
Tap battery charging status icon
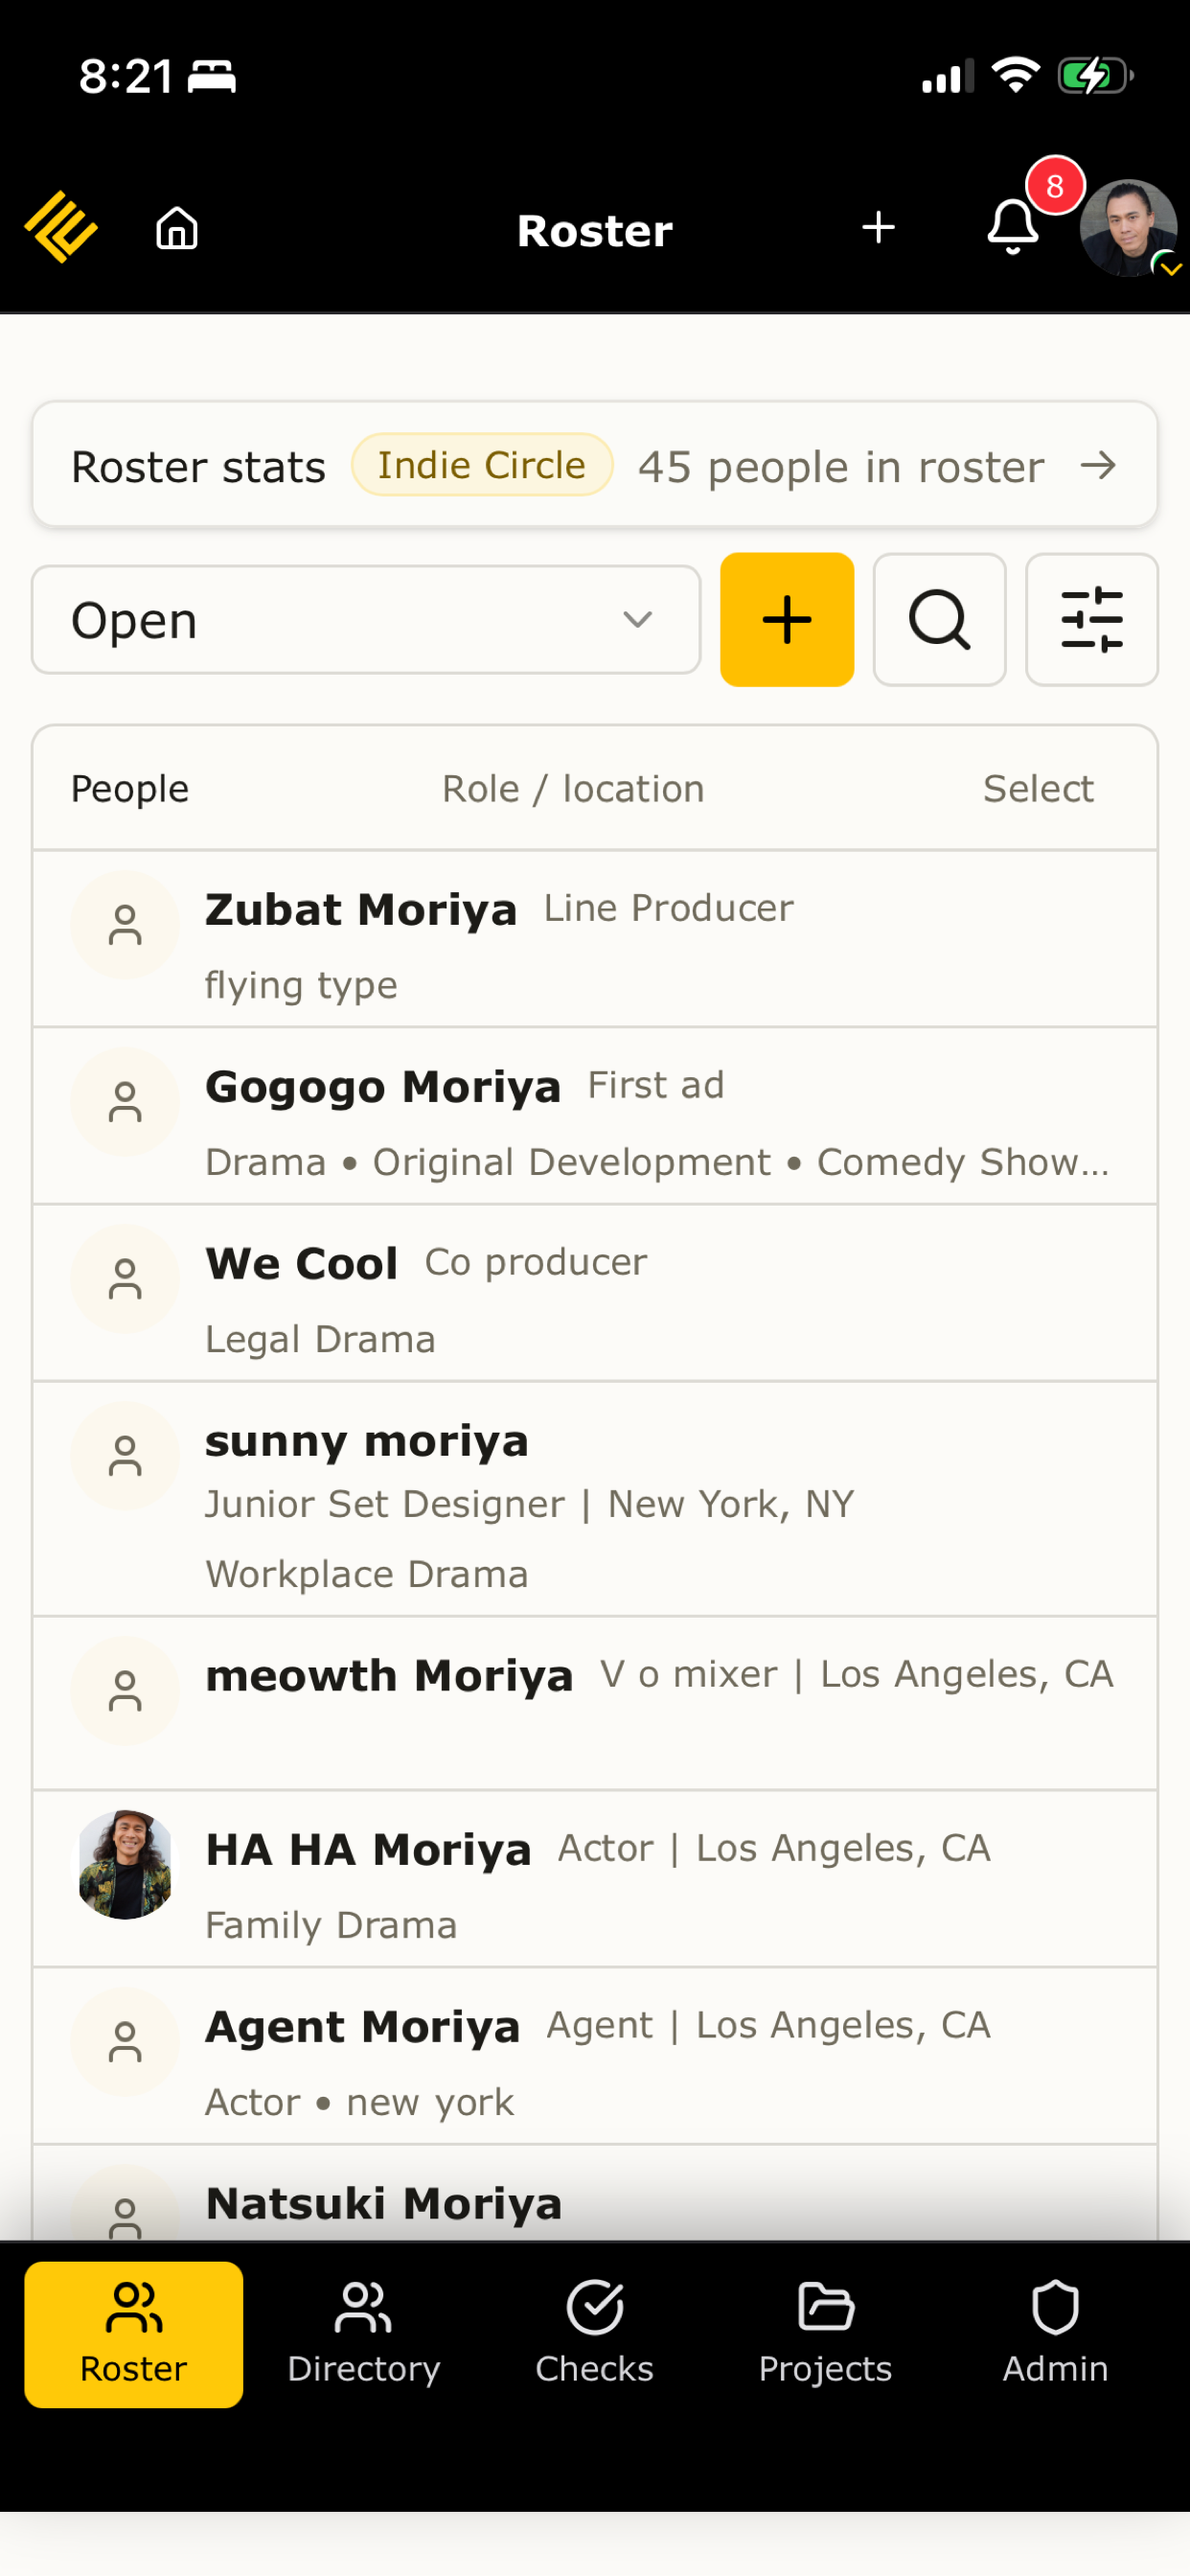tap(1096, 75)
